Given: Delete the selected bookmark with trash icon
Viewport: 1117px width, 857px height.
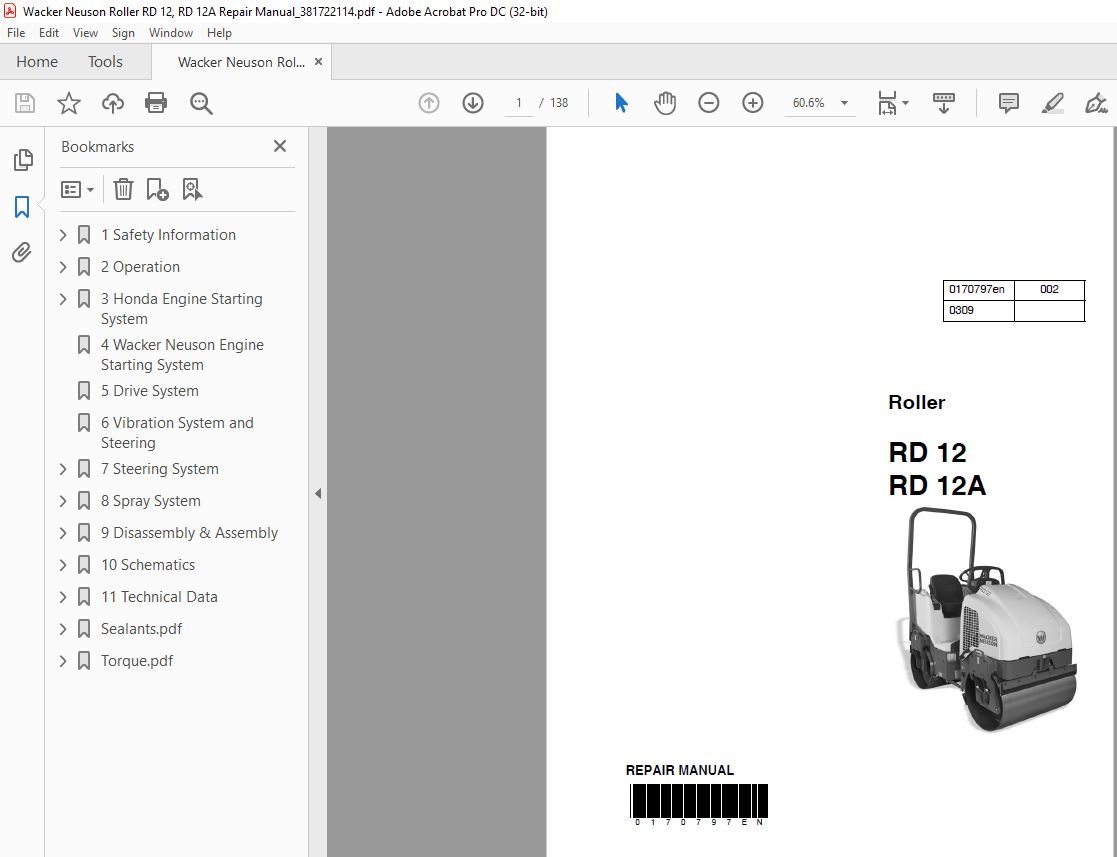Looking at the screenshot, I should 123,189.
